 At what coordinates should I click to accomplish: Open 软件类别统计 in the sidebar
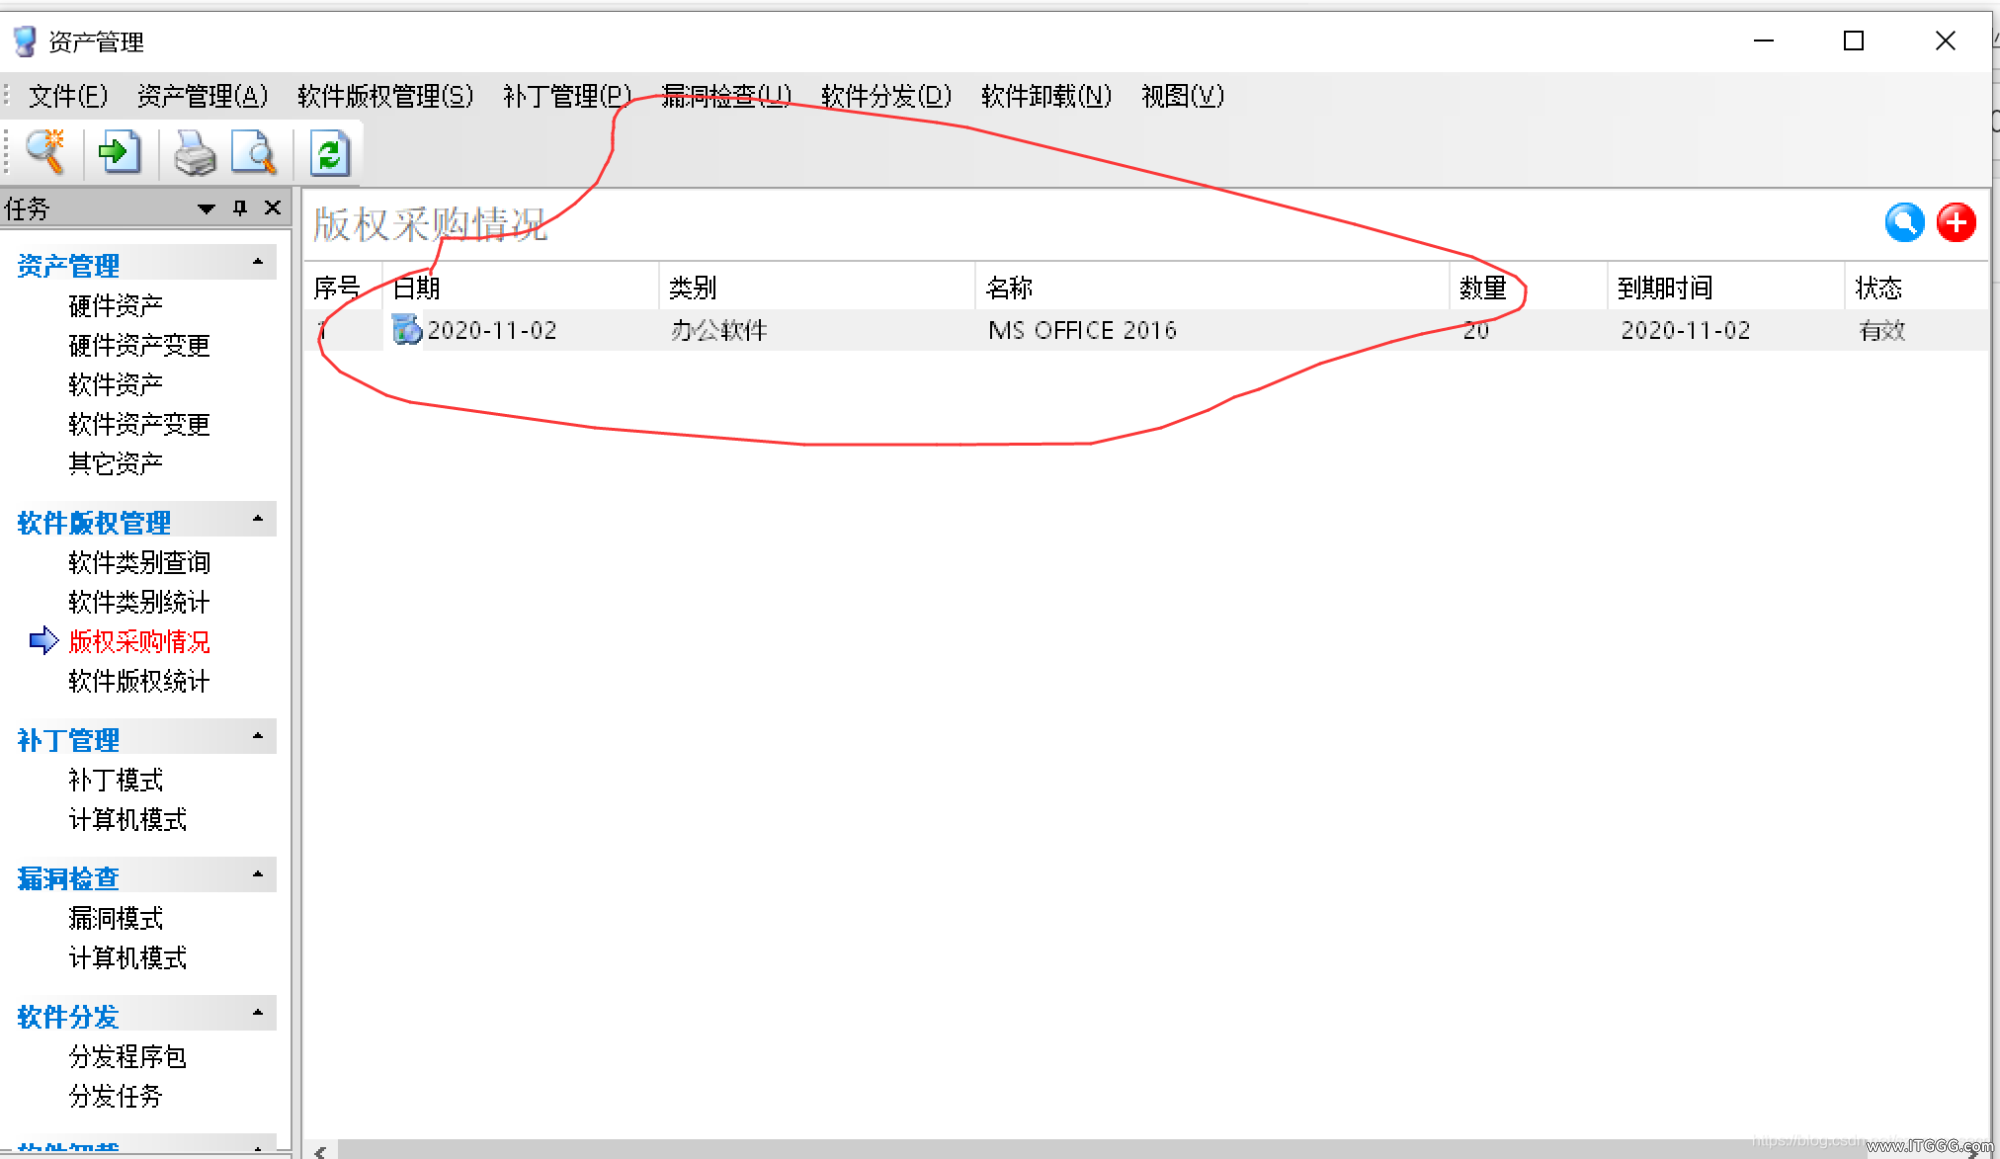(x=139, y=603)
